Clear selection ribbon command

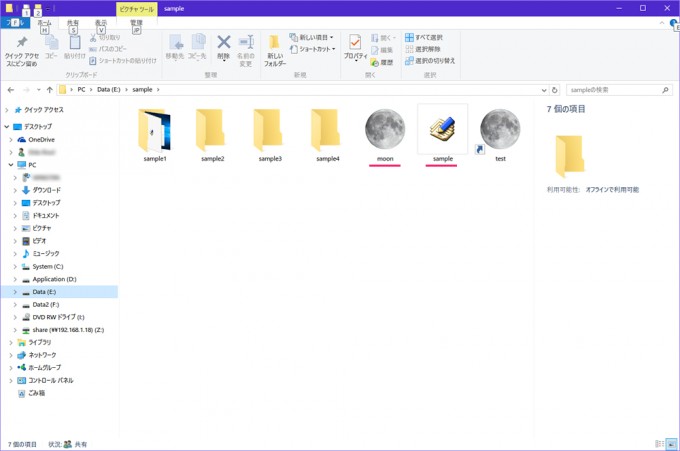tap(423, 49)
